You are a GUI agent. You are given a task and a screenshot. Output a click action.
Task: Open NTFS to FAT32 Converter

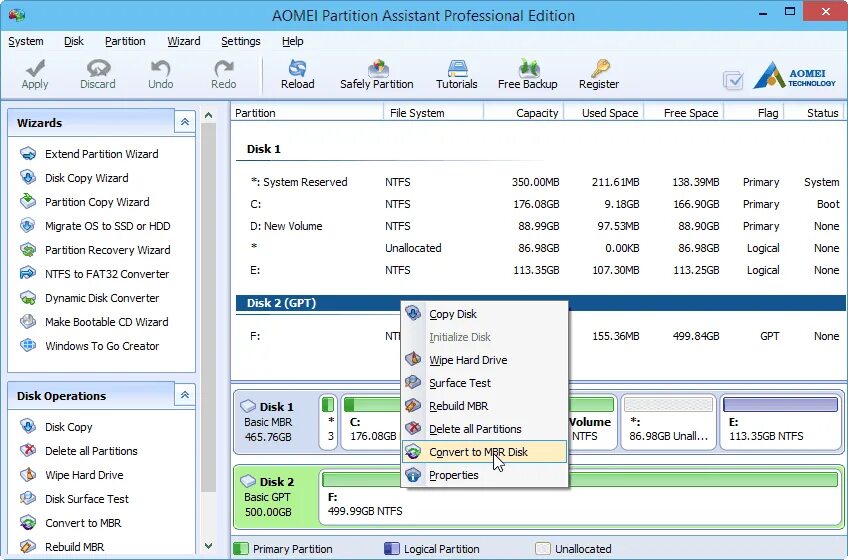107,274
